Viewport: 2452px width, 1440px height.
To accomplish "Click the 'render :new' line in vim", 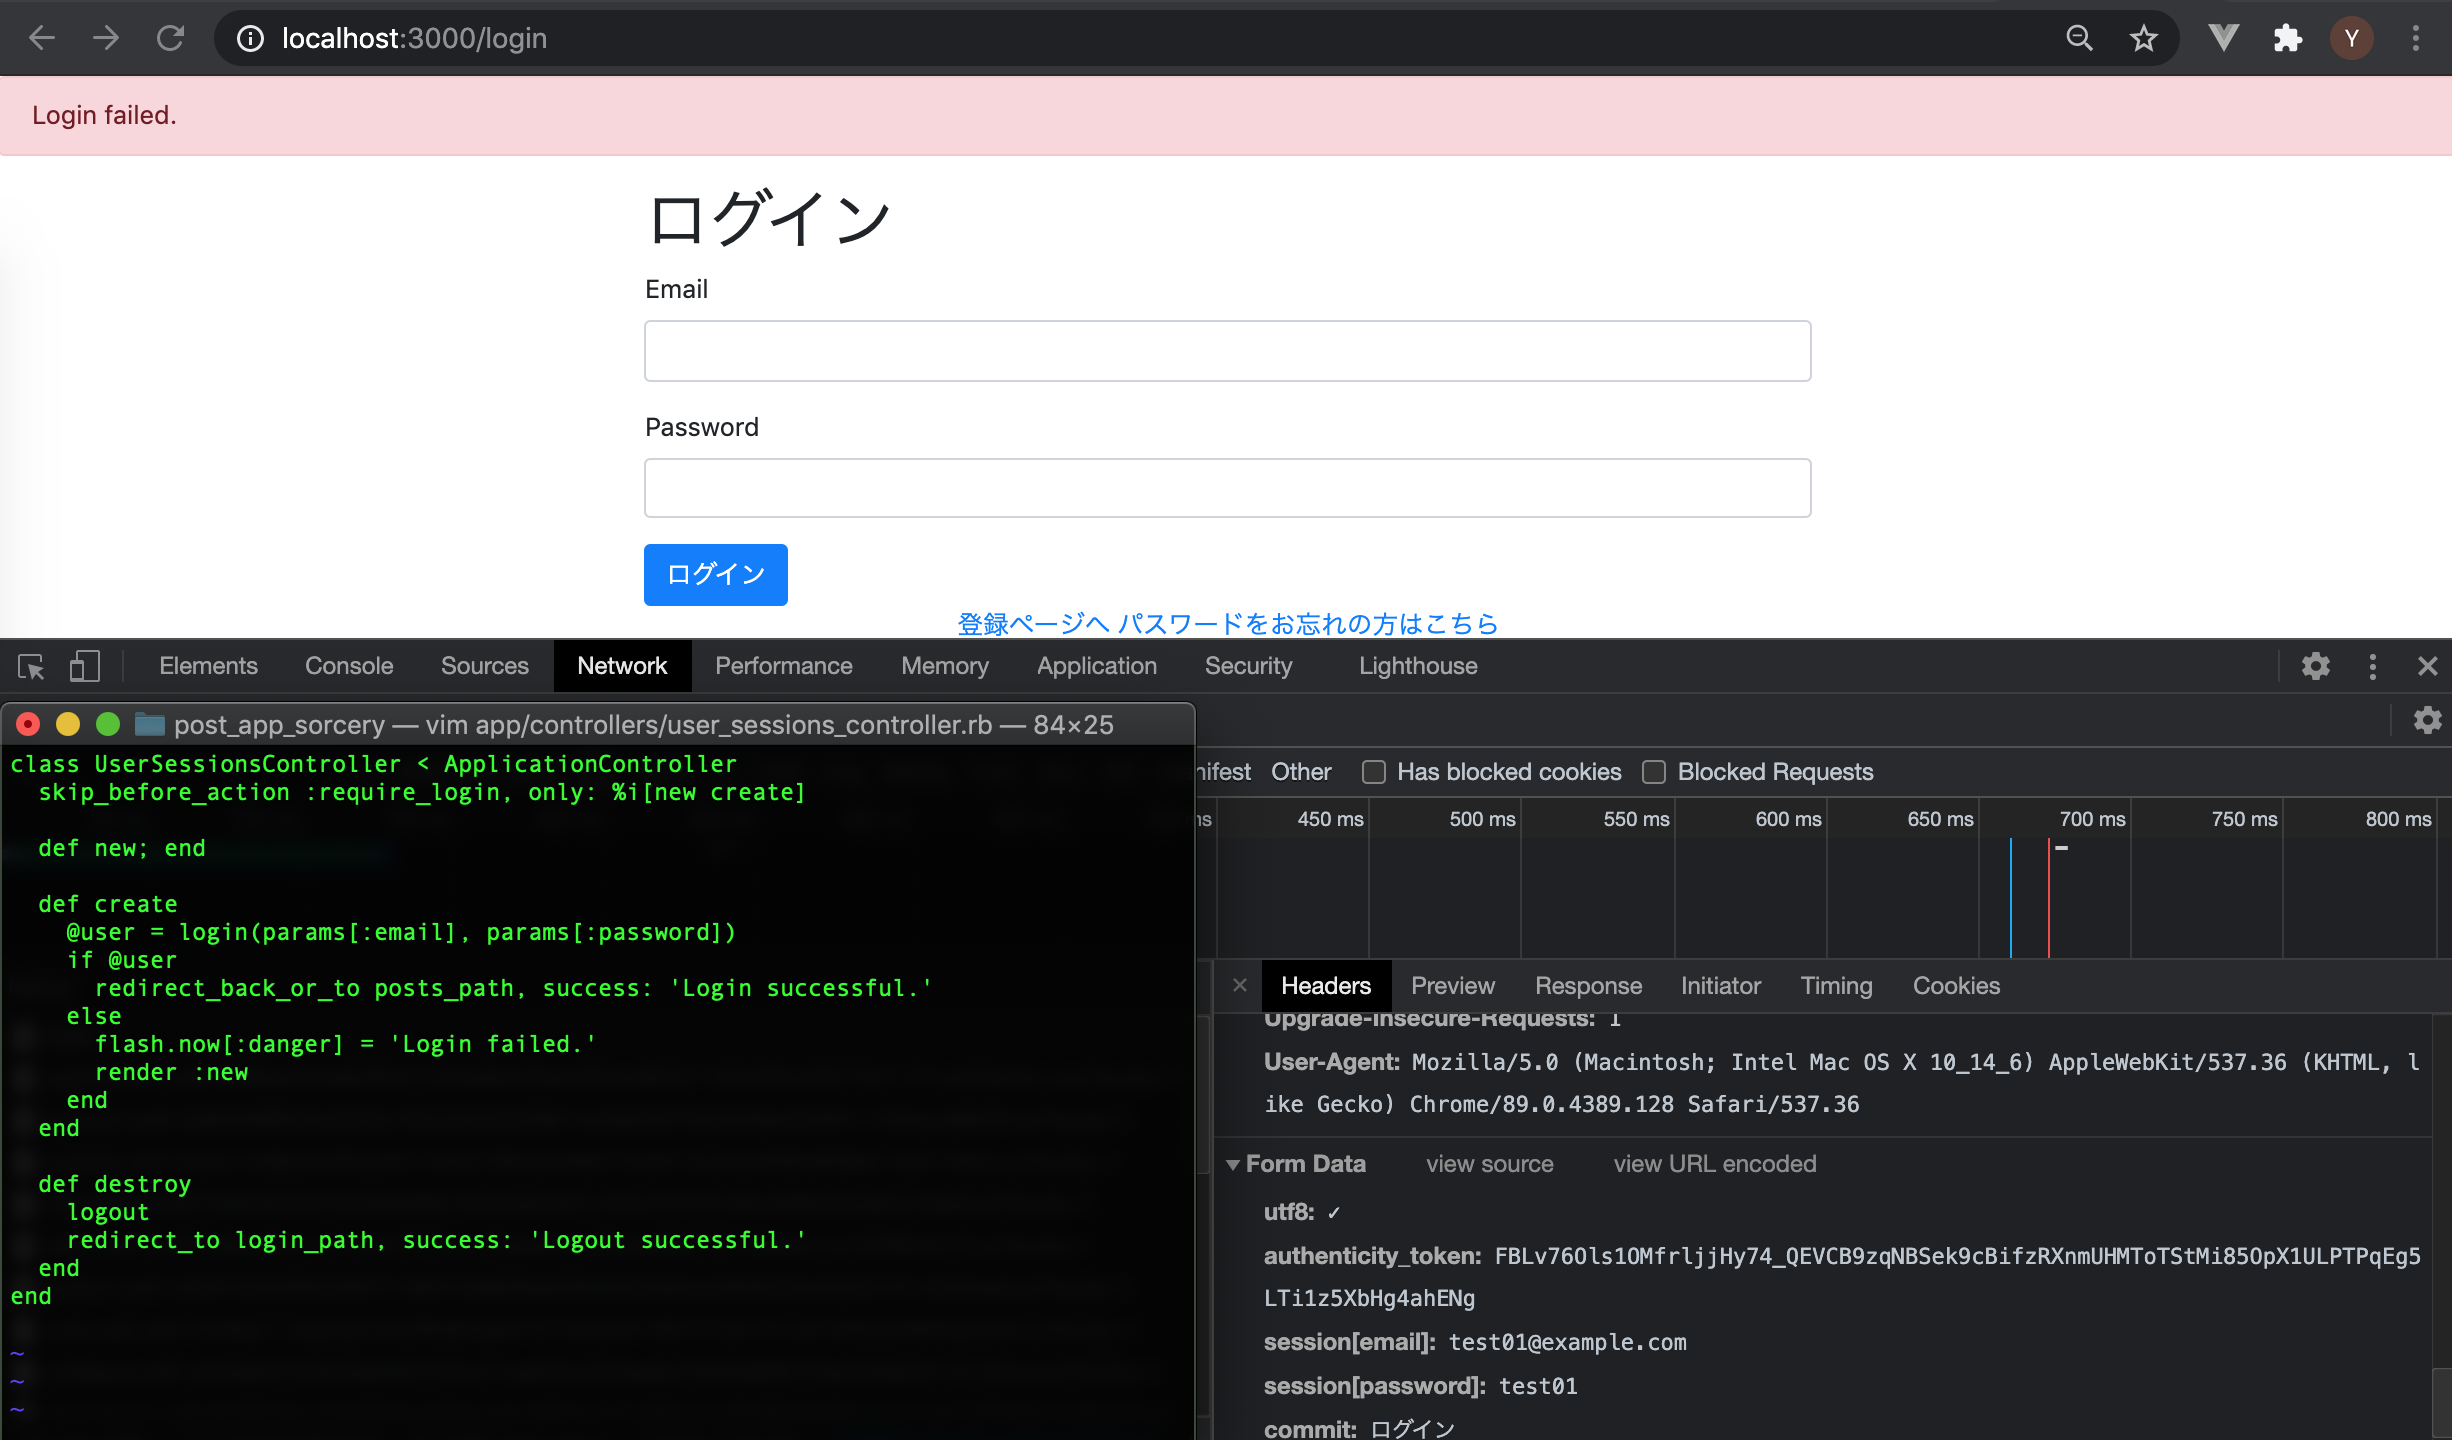I will [x=171, y=1072].
